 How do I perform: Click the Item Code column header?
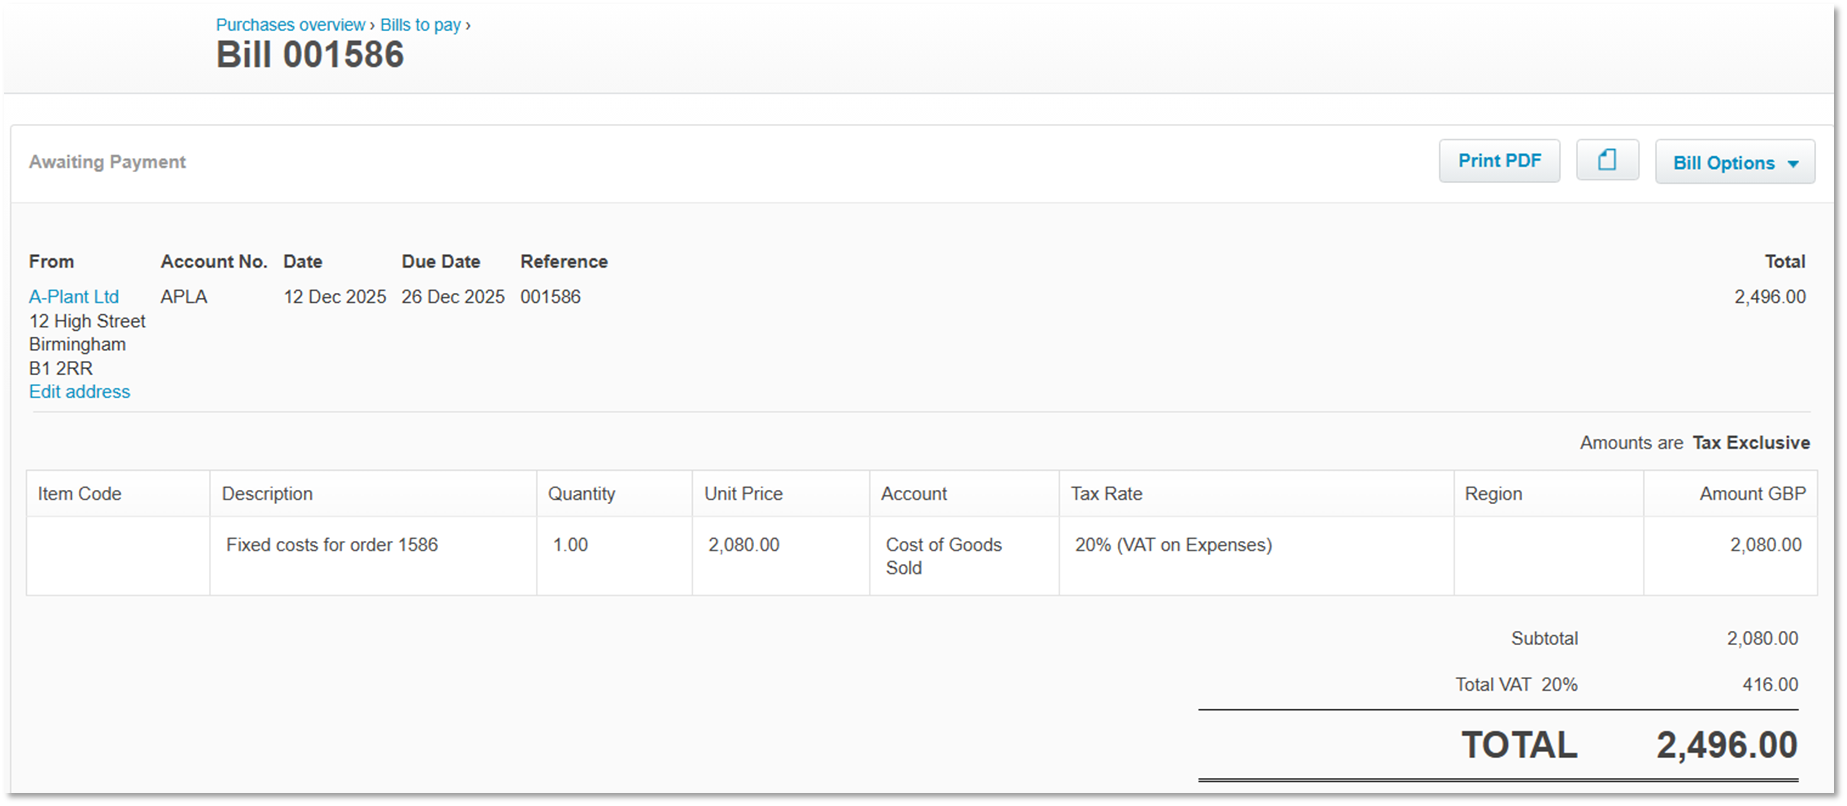[x=80, y=494]
